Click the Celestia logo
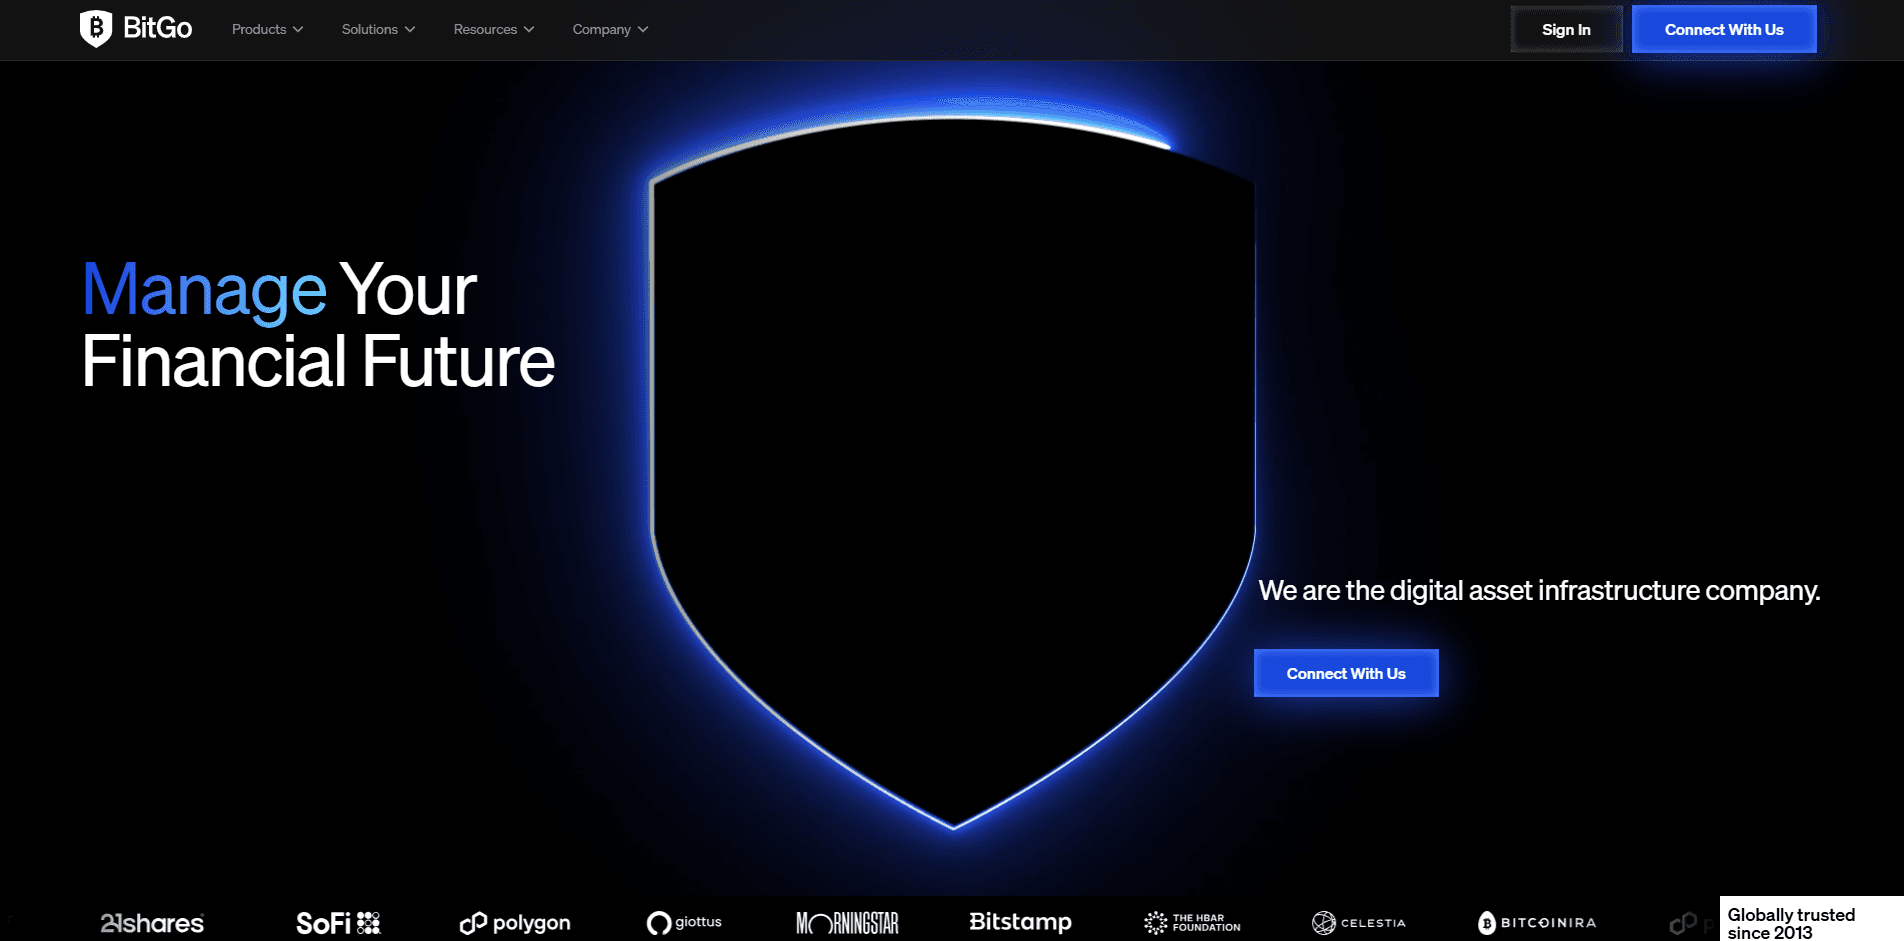This screenshot has height=941, width=1904. pos(1360,922)
